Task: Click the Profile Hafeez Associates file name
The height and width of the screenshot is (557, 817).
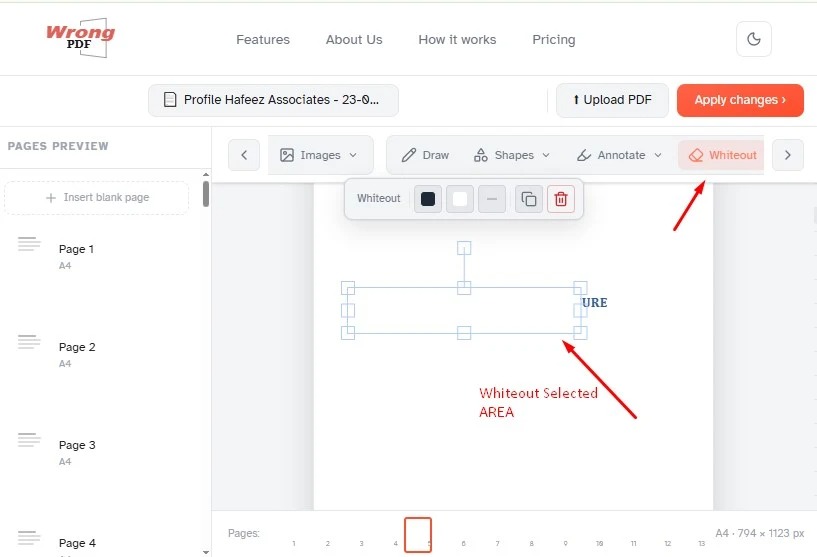Action: 274,100
